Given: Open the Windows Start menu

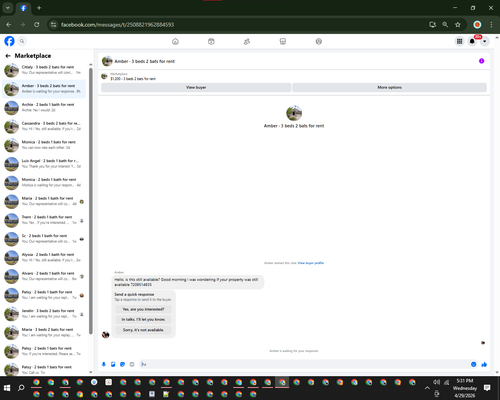Looking at the screenshot, I should click(7, 388).
